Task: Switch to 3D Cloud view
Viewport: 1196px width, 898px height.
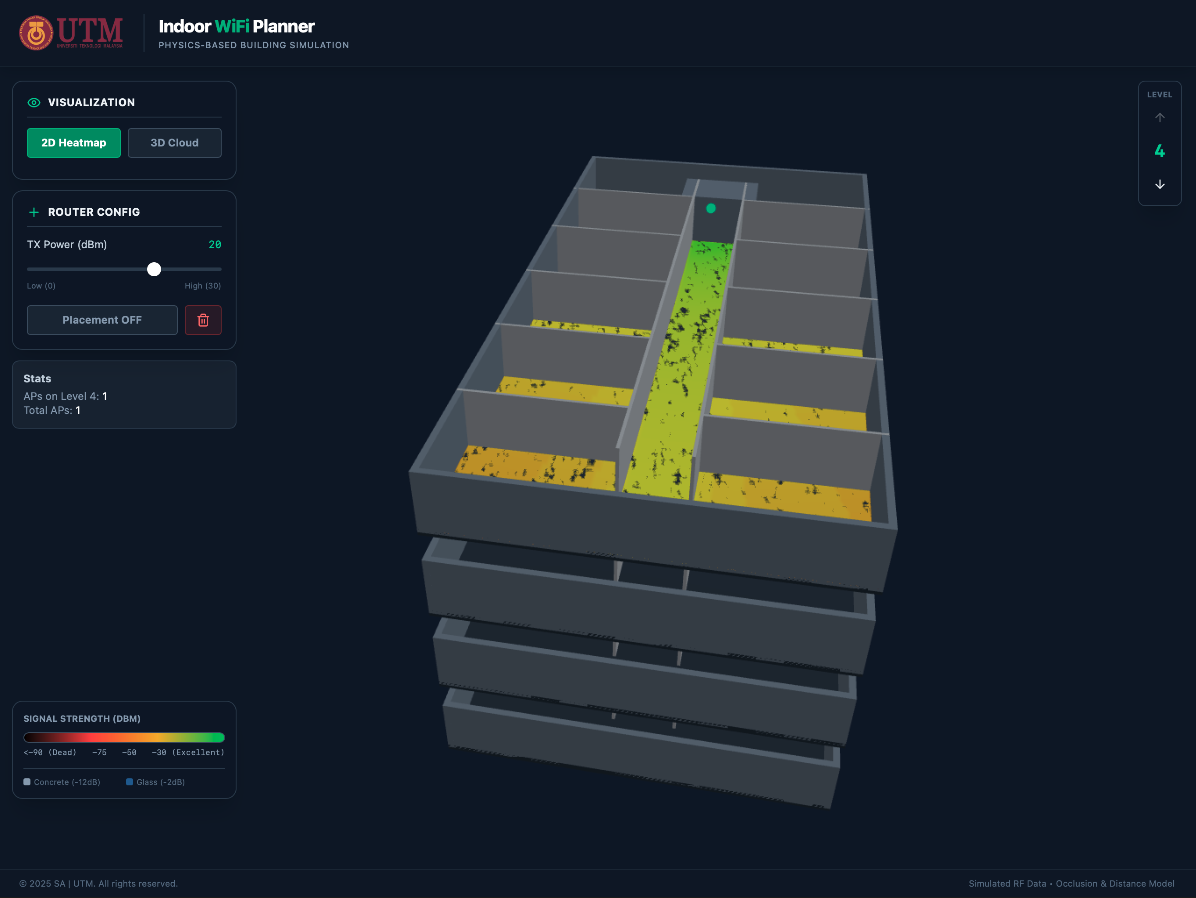Action: (x=175, y=143)
